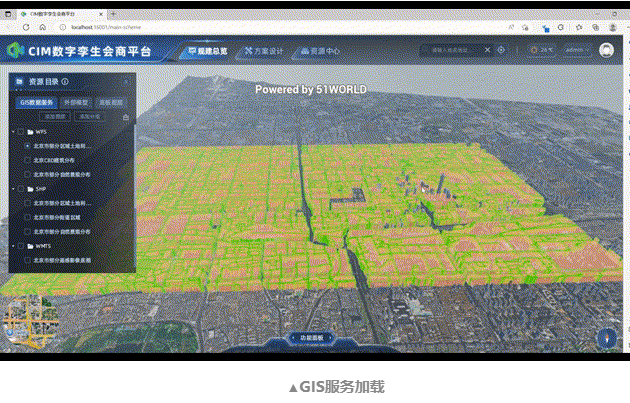Screen dimensions: 630x403
Task: Click the compass icon at bottom right
Action: (607, 338)
